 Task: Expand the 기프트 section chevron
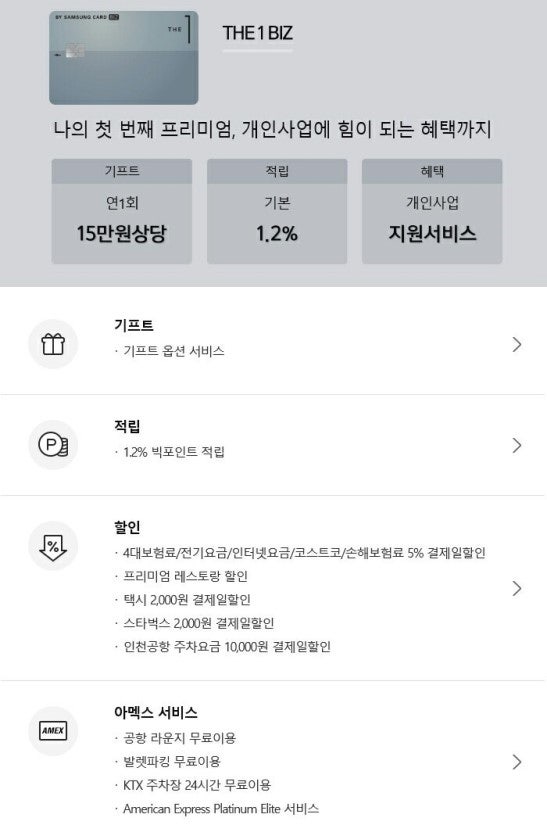point(517,344)
